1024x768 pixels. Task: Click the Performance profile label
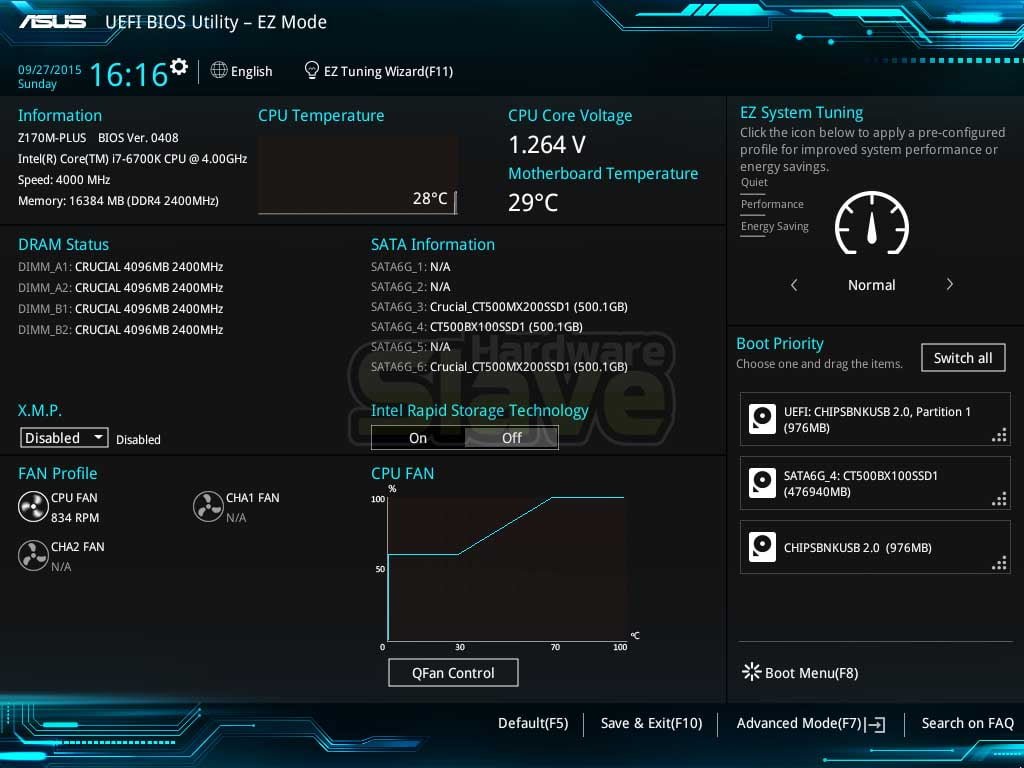[x=772, y=204]
